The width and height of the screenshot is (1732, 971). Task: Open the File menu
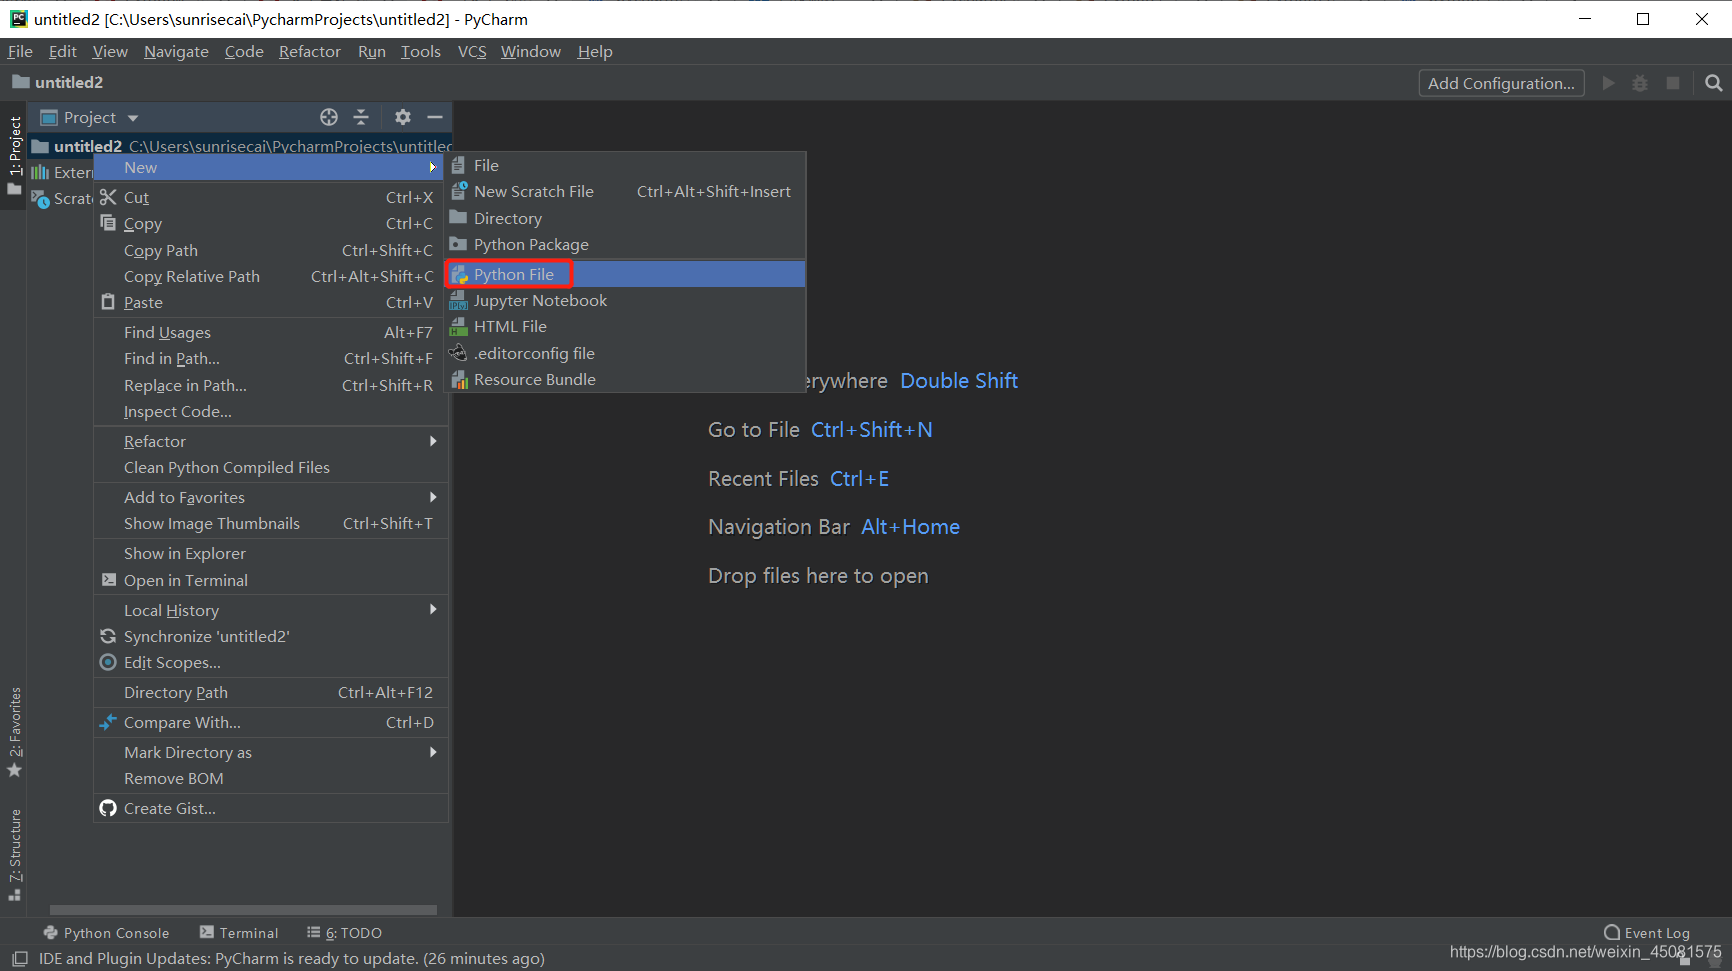[20, 51]
